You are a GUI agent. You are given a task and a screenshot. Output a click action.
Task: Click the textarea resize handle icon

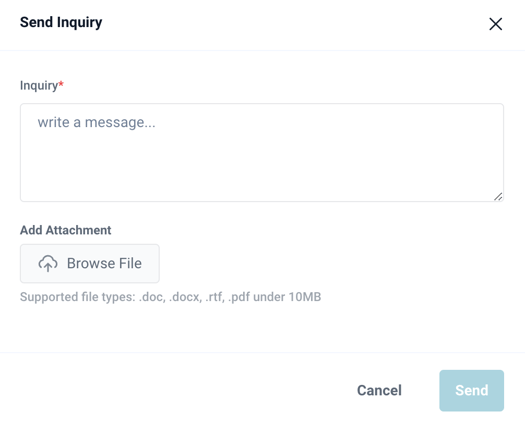(498, 197)
